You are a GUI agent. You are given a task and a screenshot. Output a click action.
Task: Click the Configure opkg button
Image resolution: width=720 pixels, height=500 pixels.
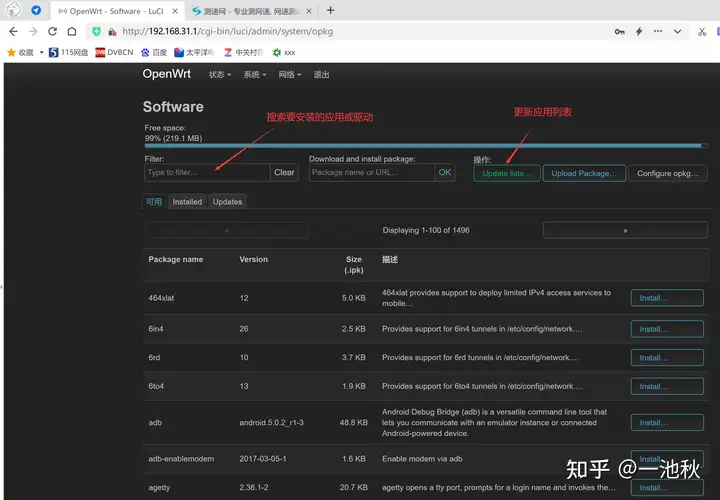coord(668,173)
